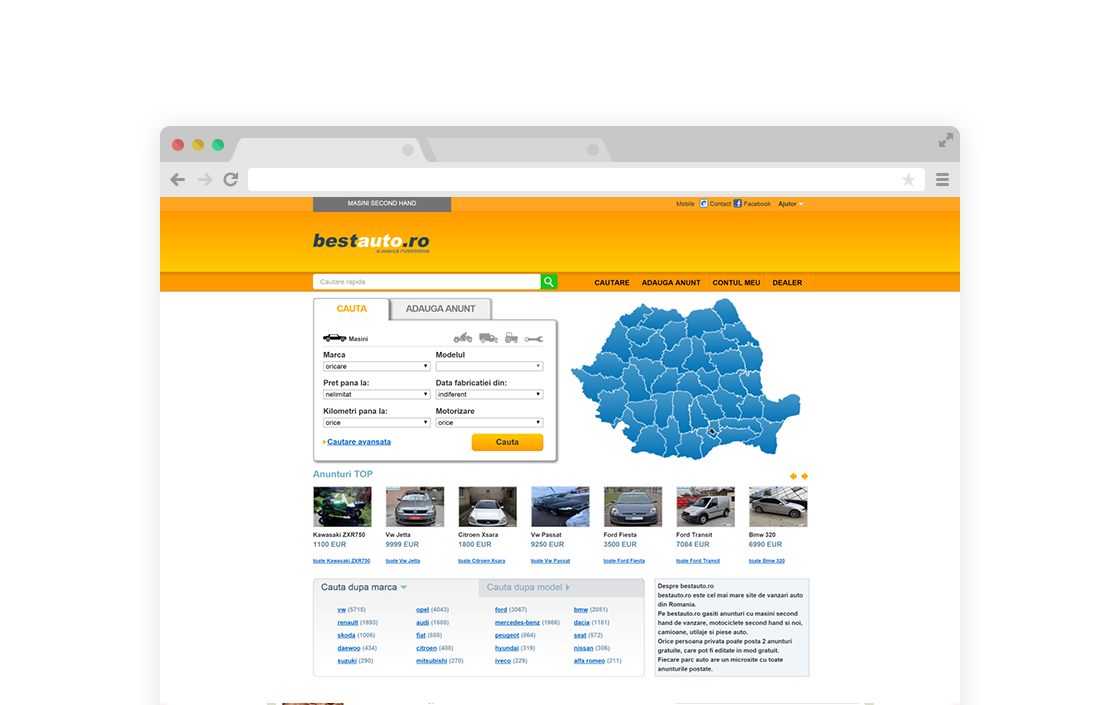Click the bestauto.ro logo
The width and height of the screenshot is (1120, 705).
[371, 242]
